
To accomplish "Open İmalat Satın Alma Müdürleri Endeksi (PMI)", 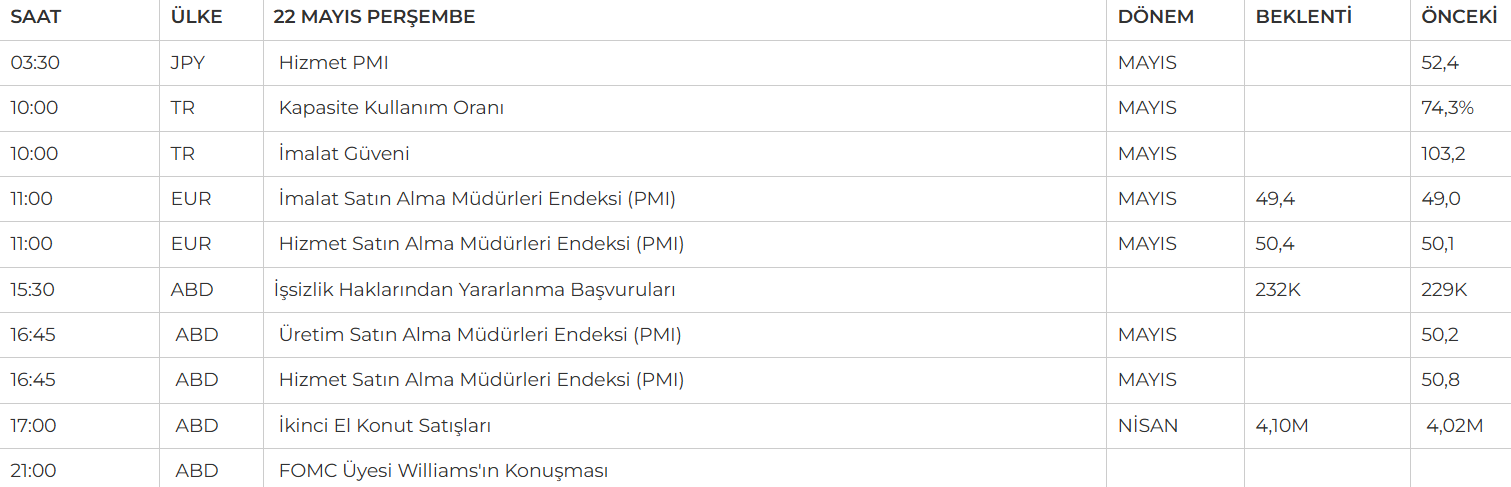I will click(477, 199).
